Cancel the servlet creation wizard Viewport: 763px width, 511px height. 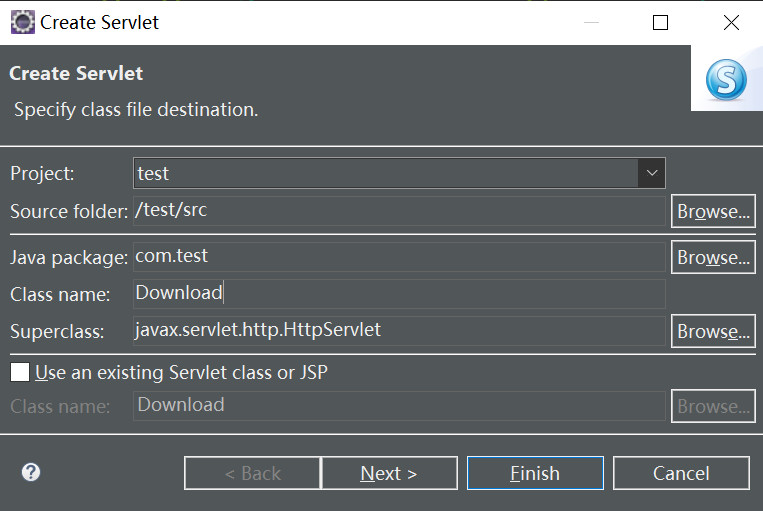click(x=681, y=473)
